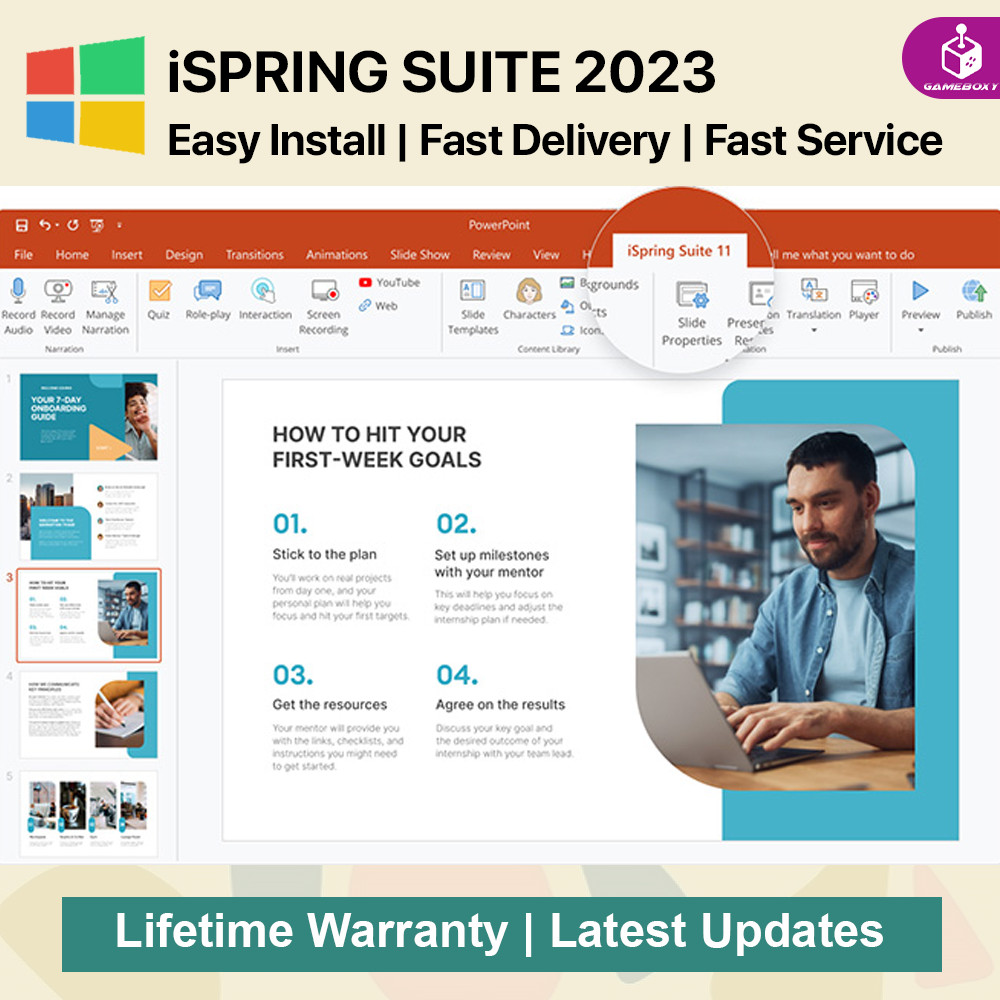This screenshot has width=1000, height=1000.
Task: Click the 'Get the resources' heading
Action: pos(330,704)
